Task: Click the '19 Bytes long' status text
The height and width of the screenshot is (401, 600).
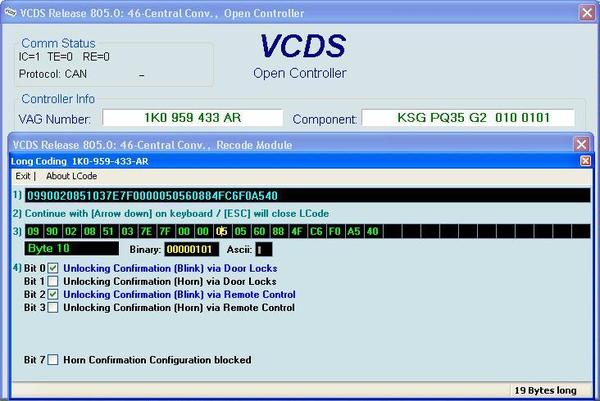Action: (545, 390)
